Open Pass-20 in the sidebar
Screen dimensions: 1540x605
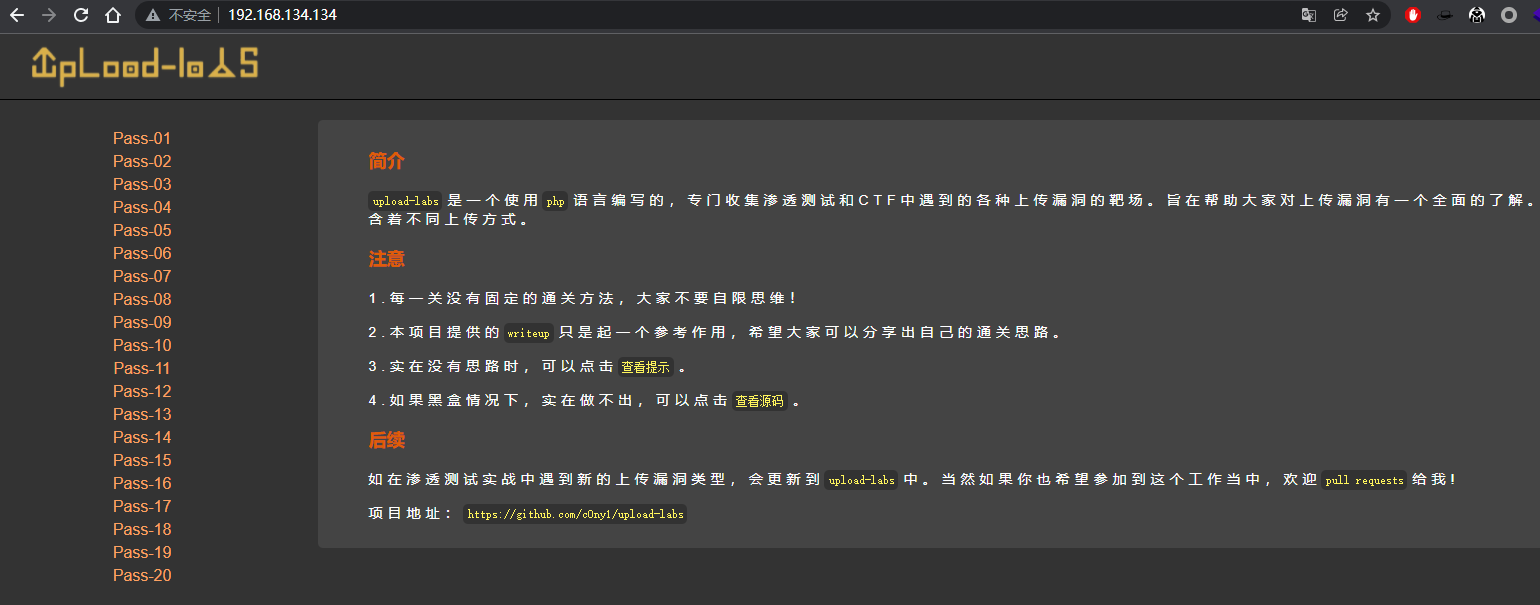[x=142, y=575]
